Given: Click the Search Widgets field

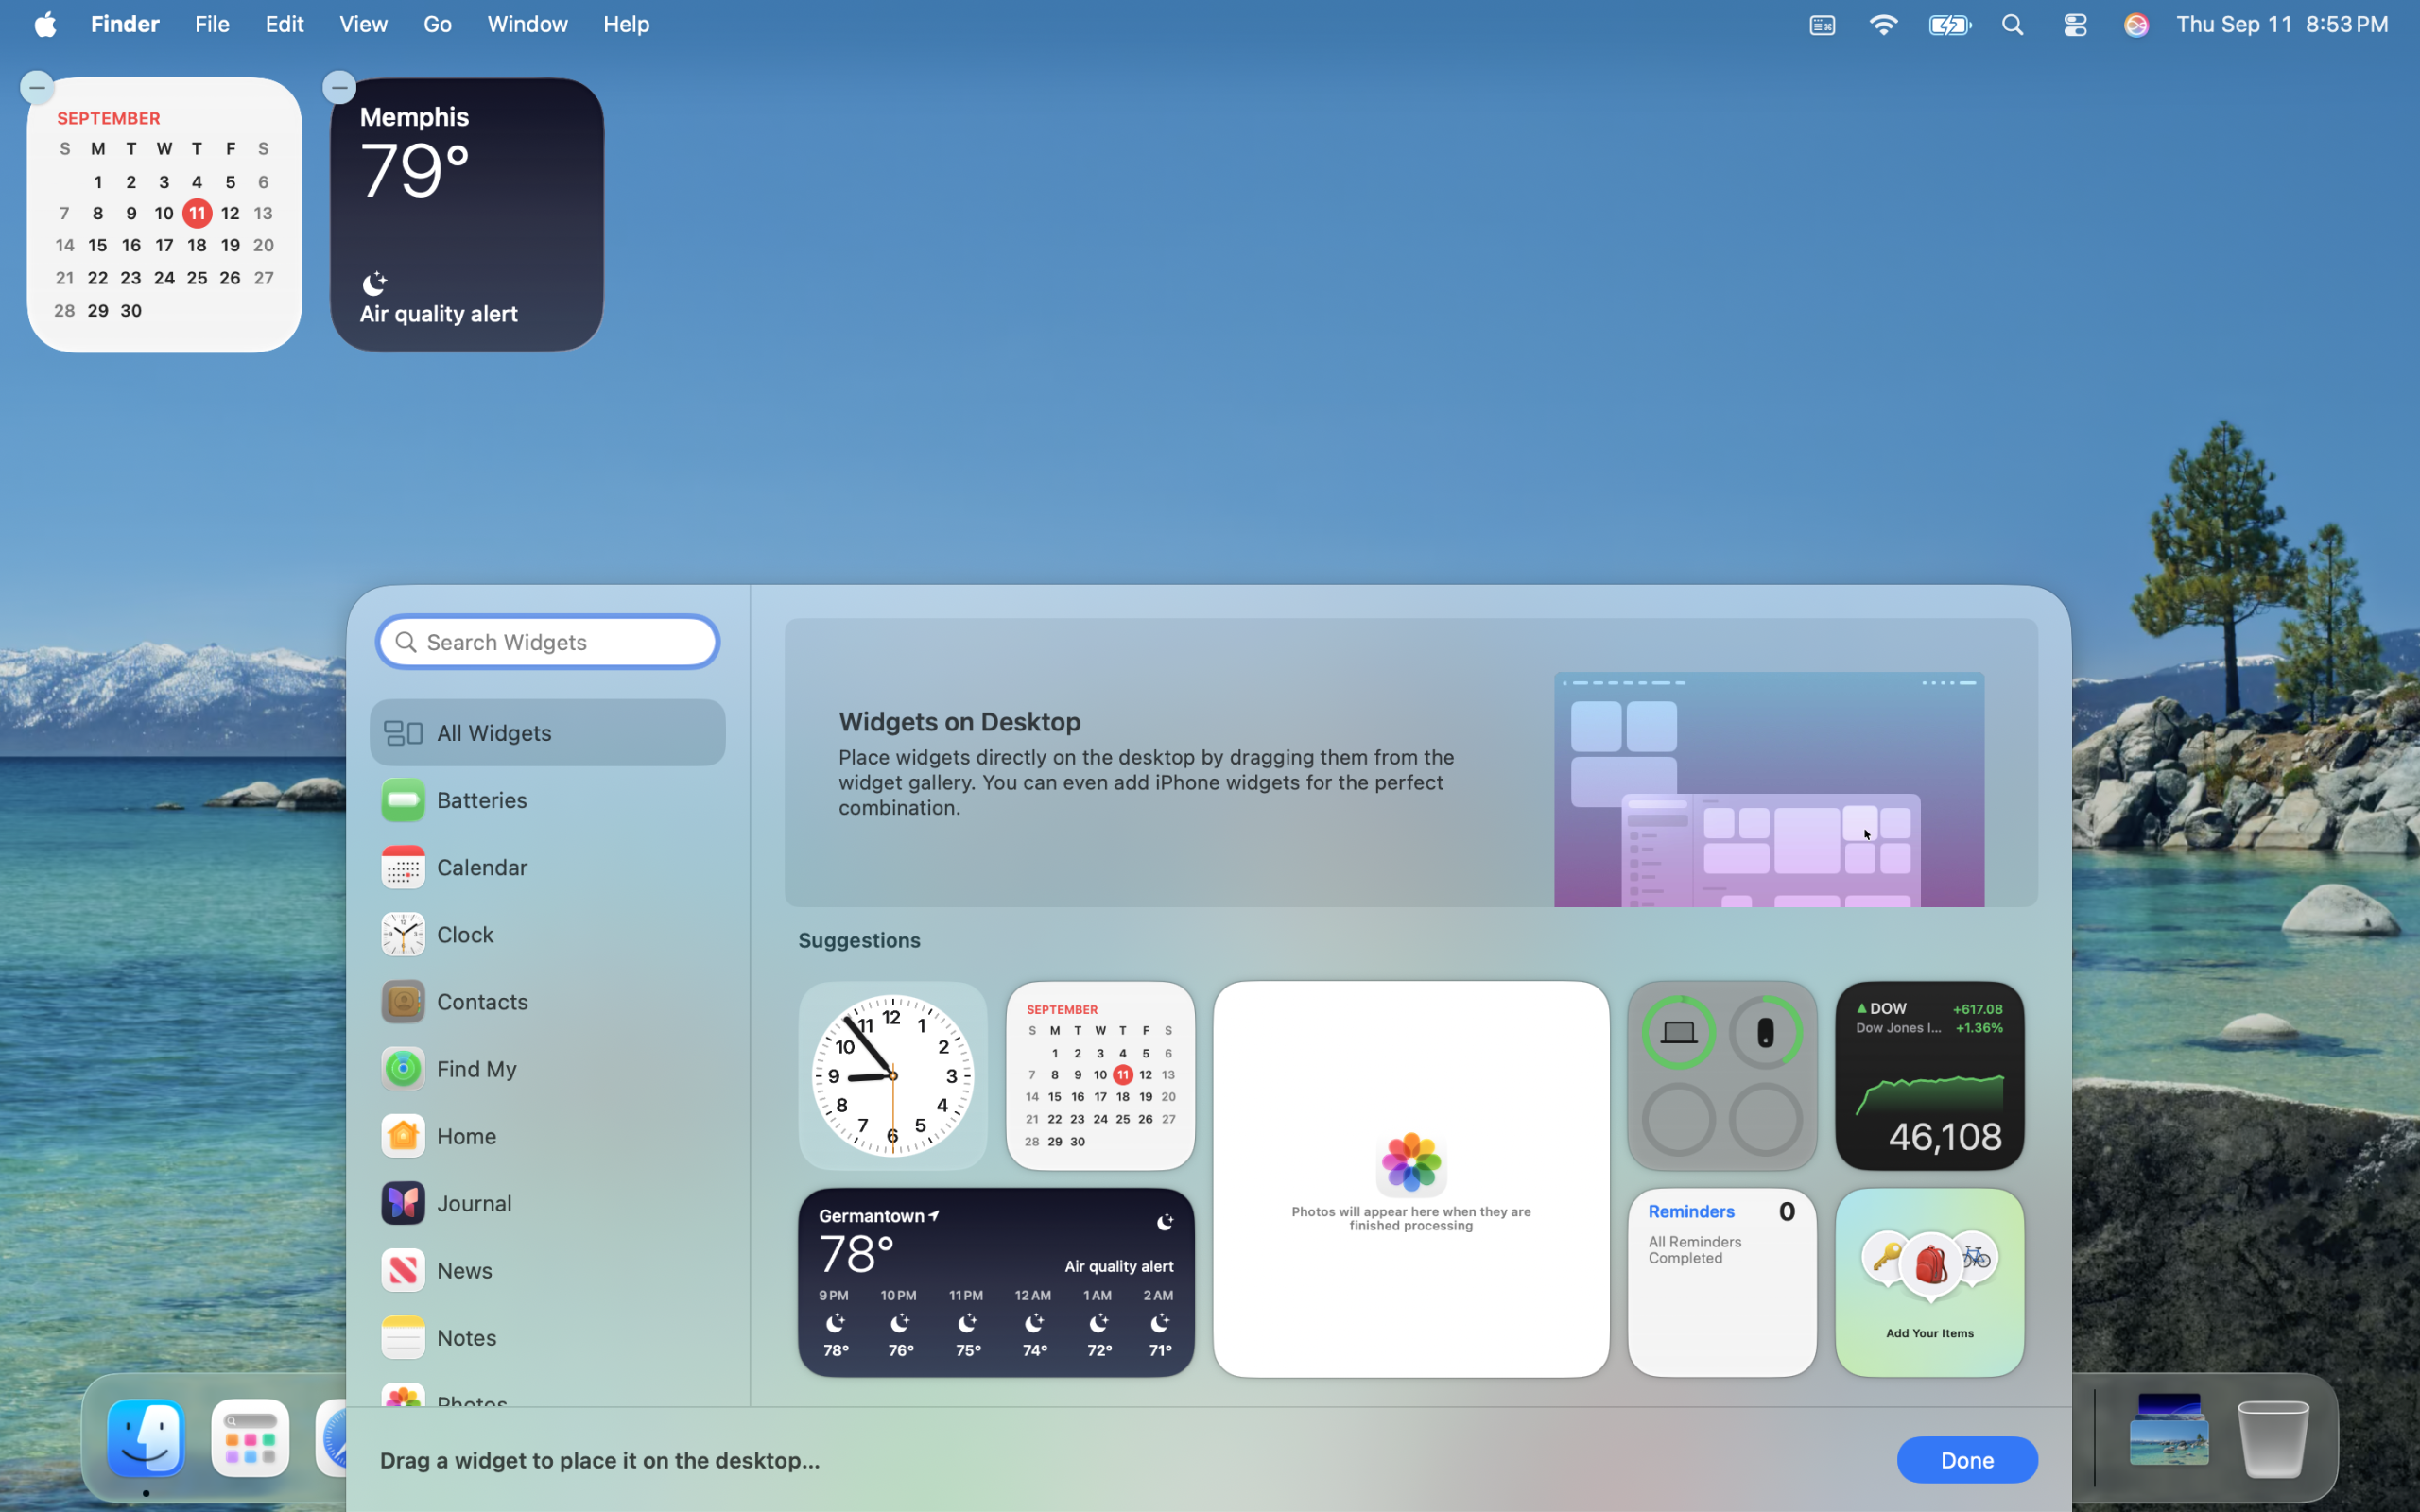Looking at the screenshot, I should click(x=548, y=642).
